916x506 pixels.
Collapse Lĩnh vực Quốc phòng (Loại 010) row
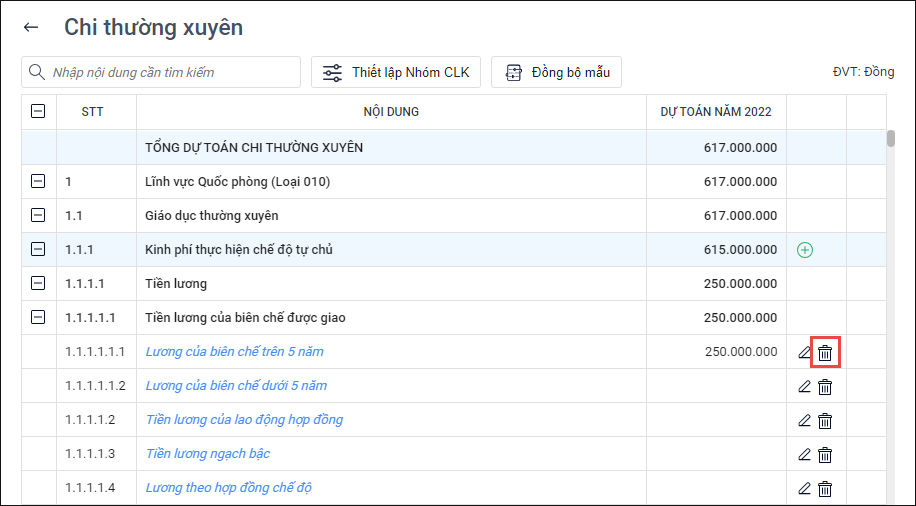pyautogui.click(x=39, y=182)
